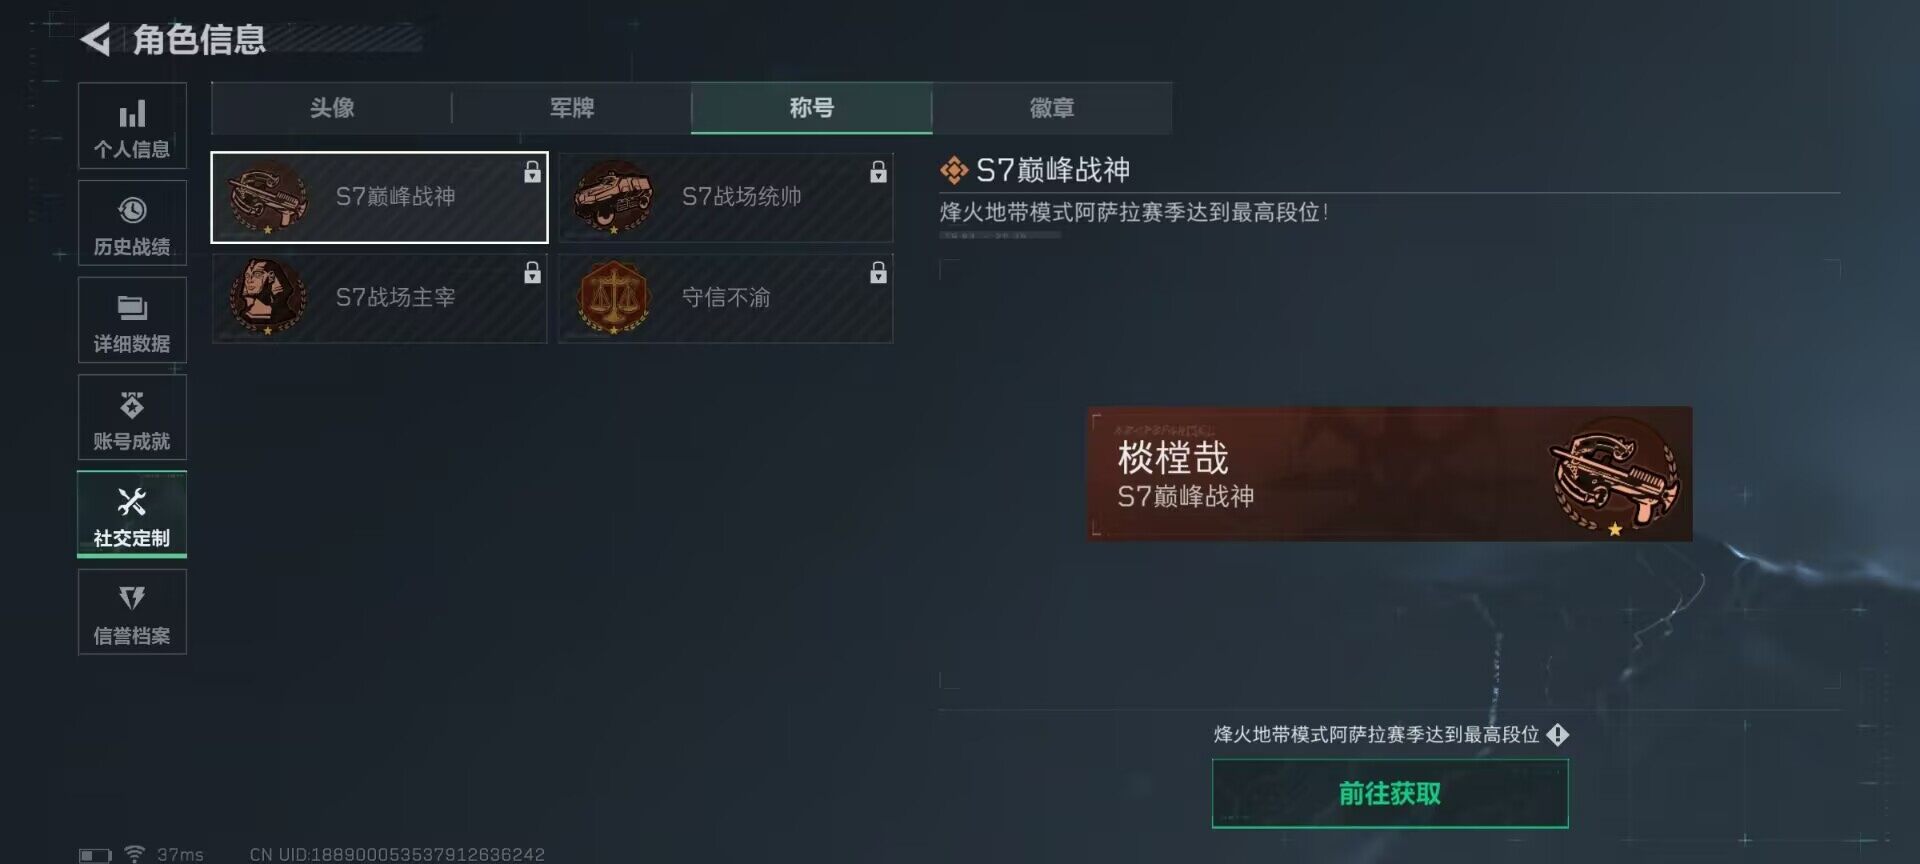
Task: Open the 信誉档案 reputation profile section
Action: [132, 612]
